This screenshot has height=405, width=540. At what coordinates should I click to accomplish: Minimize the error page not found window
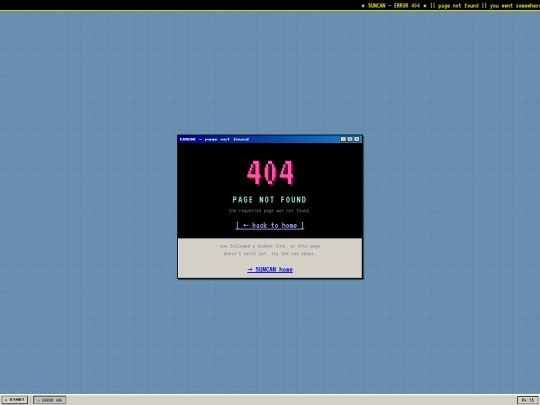point(343,139)
